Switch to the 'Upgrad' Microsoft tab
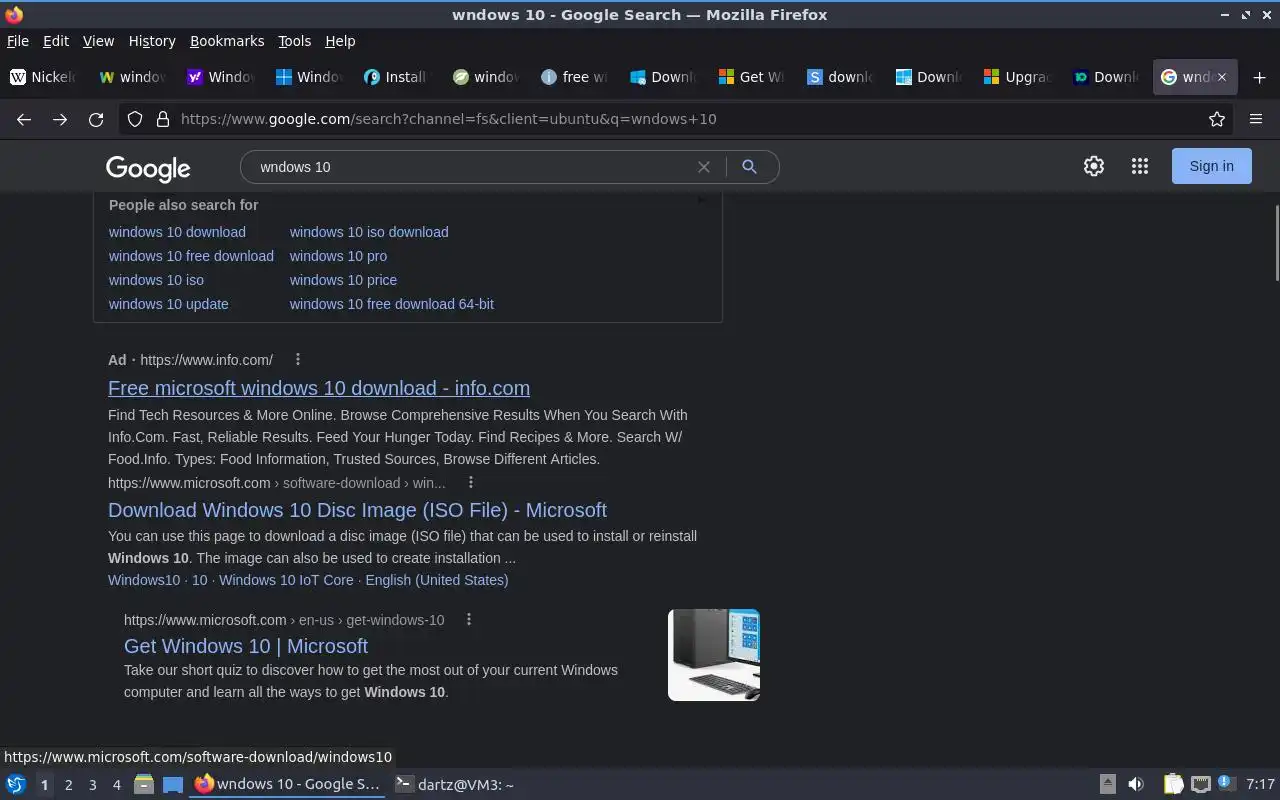 point(1016,77)
